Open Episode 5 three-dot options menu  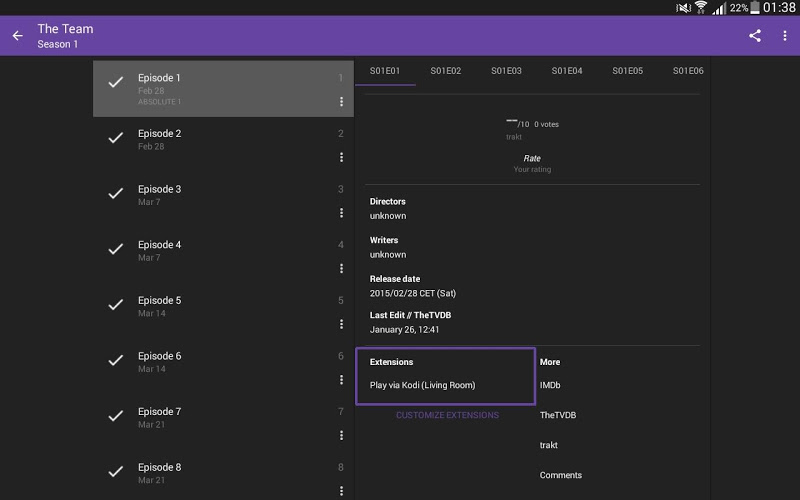click(x=341, y=324)
